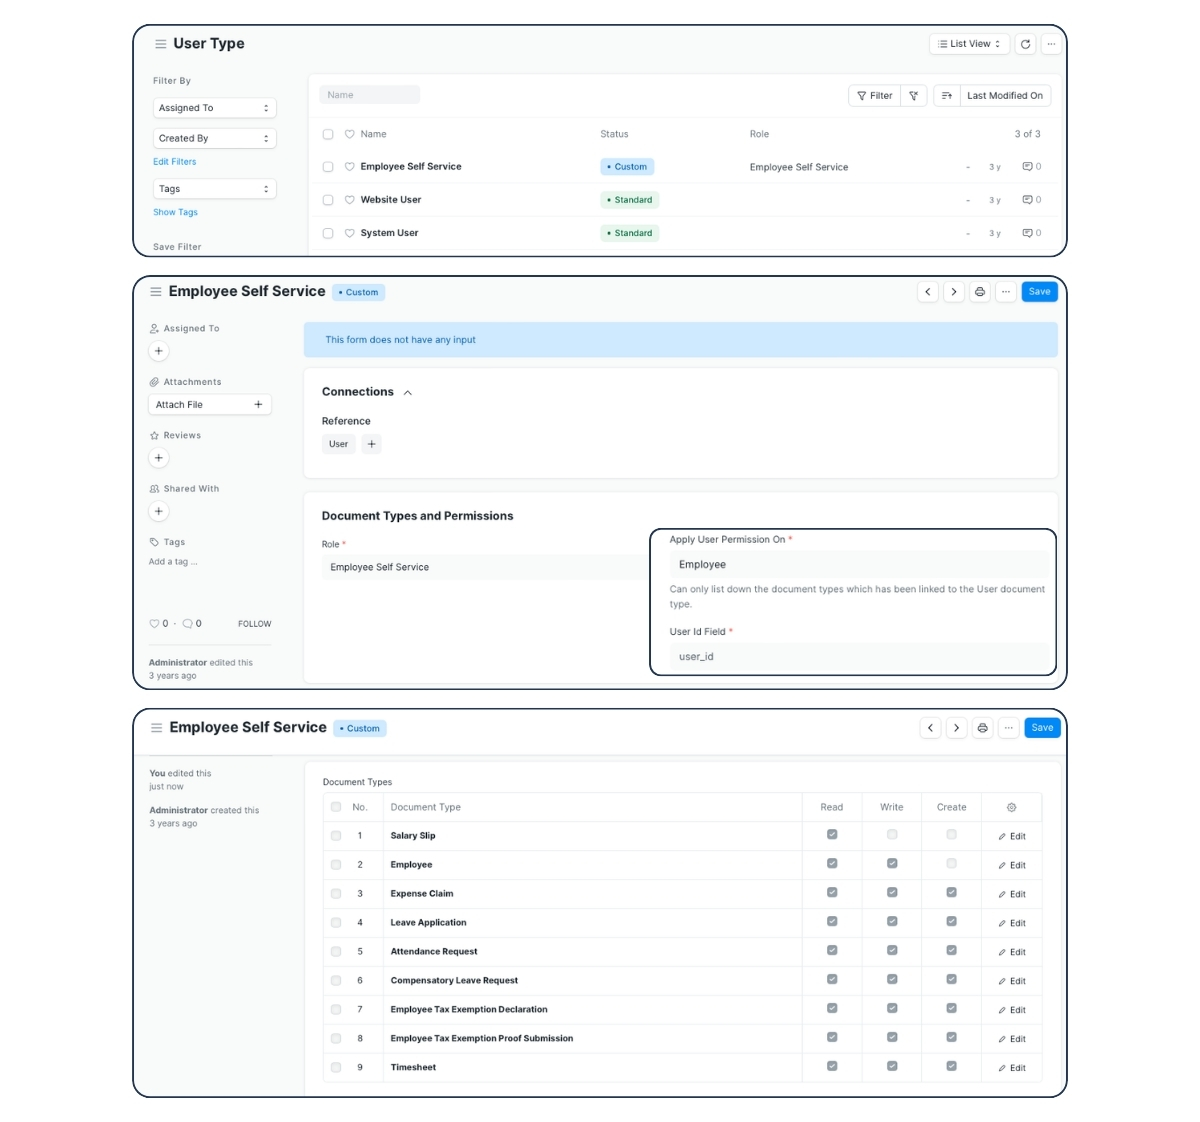Click the plus icon under Assigned To

[x=158, y=351]
